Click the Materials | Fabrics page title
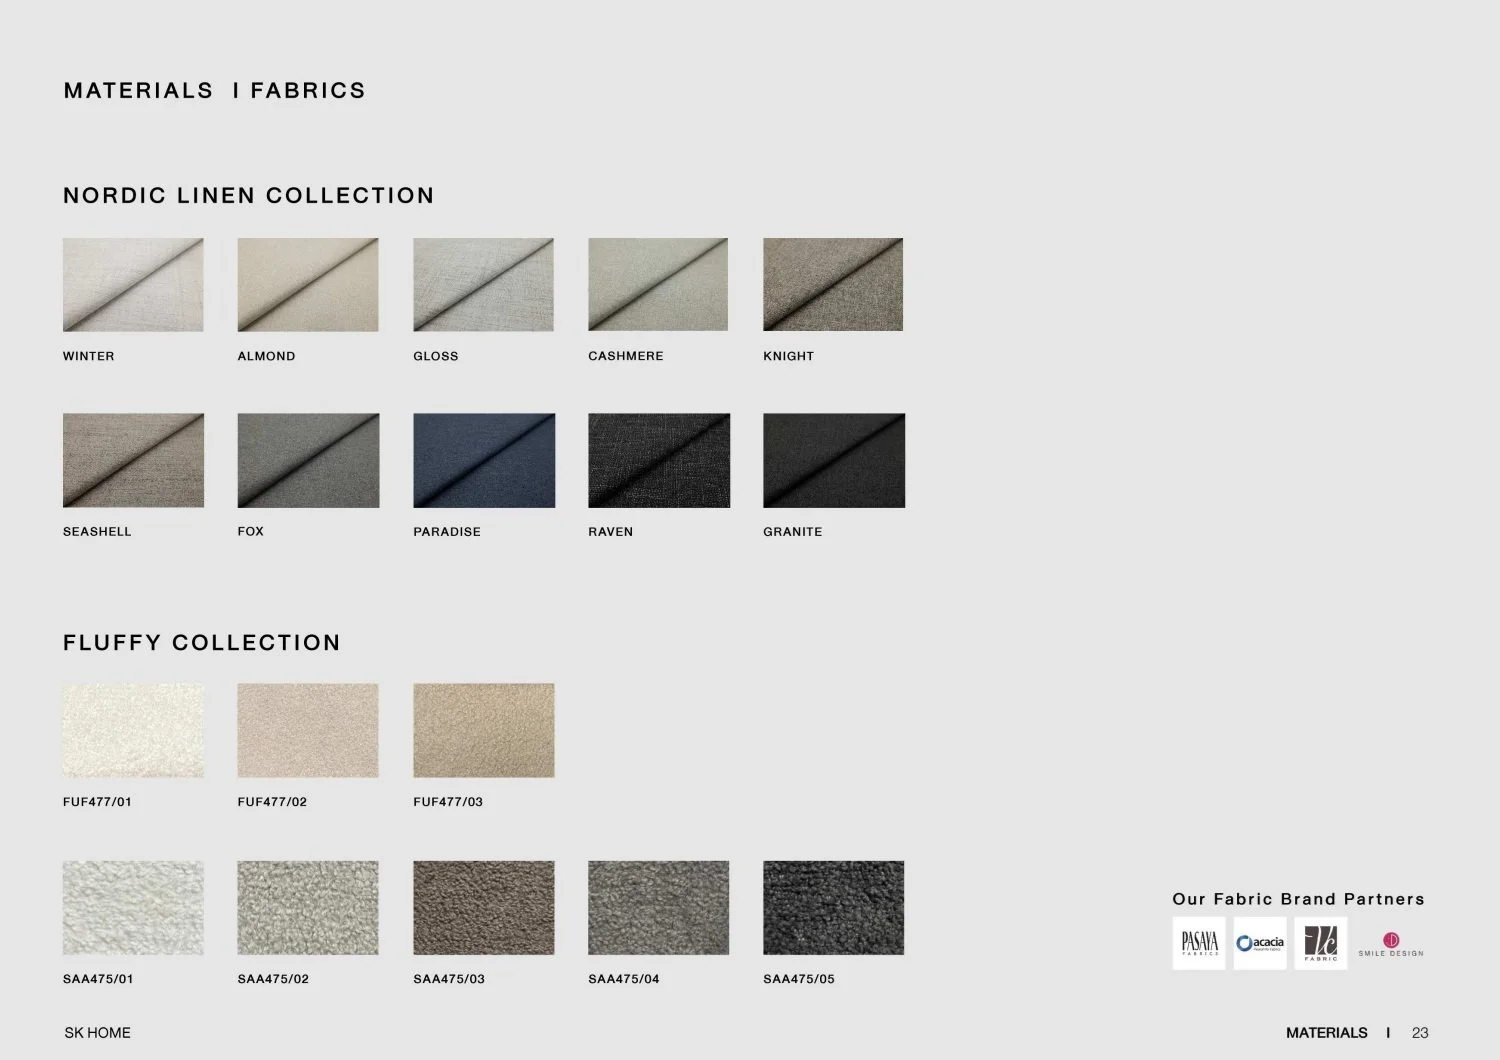1500x1060 pixels. point(215,91)
